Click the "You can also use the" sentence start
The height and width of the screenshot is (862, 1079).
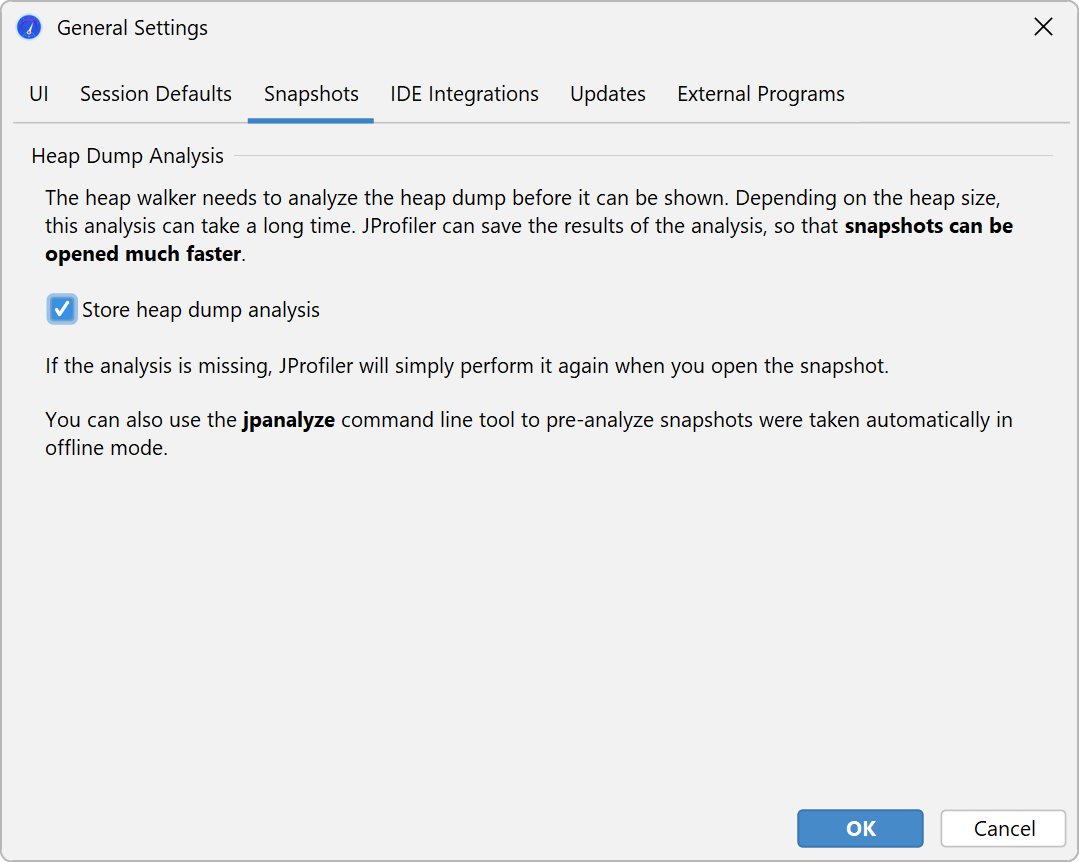[x=142, y=420]
